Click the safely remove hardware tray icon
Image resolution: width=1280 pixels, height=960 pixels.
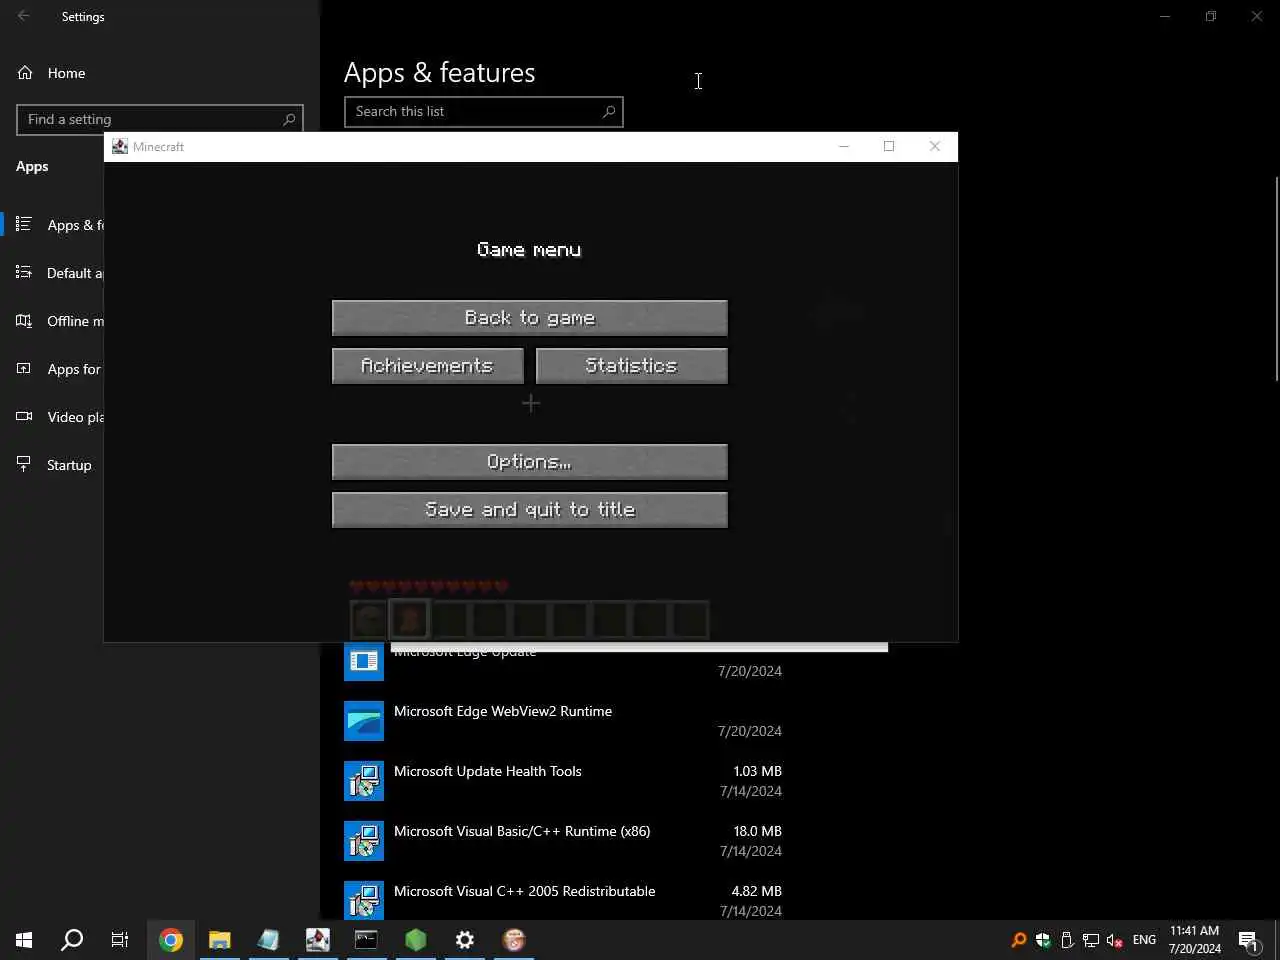click(x=1067, y=940)
